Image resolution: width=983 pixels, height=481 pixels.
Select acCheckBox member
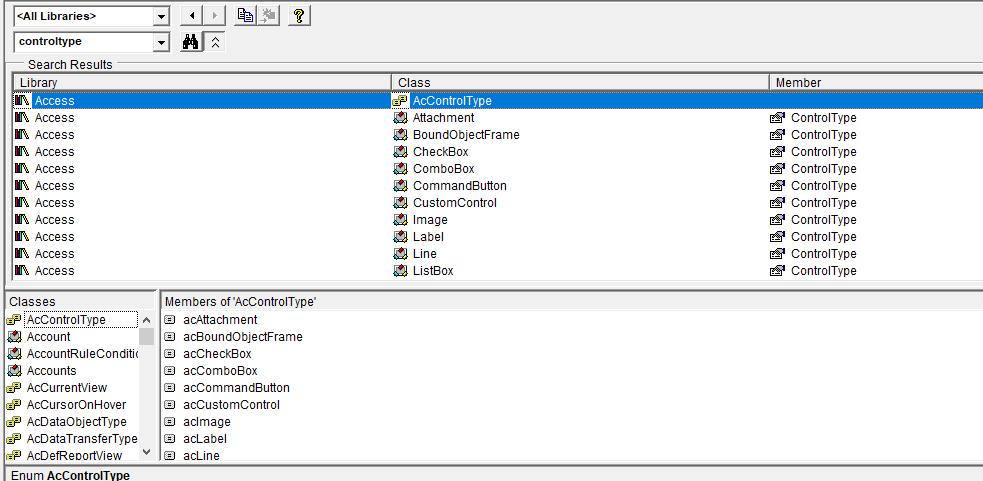point(217,354)
